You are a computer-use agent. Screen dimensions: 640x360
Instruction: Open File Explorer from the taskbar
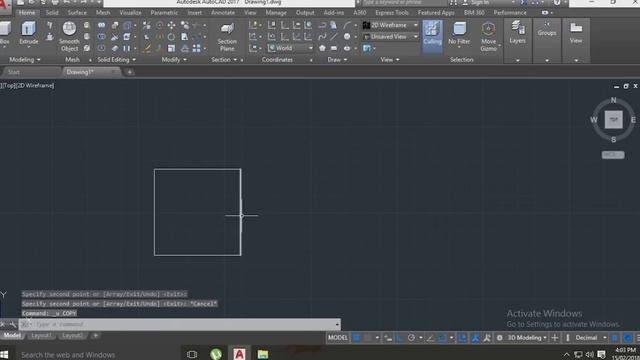point(263,354)
